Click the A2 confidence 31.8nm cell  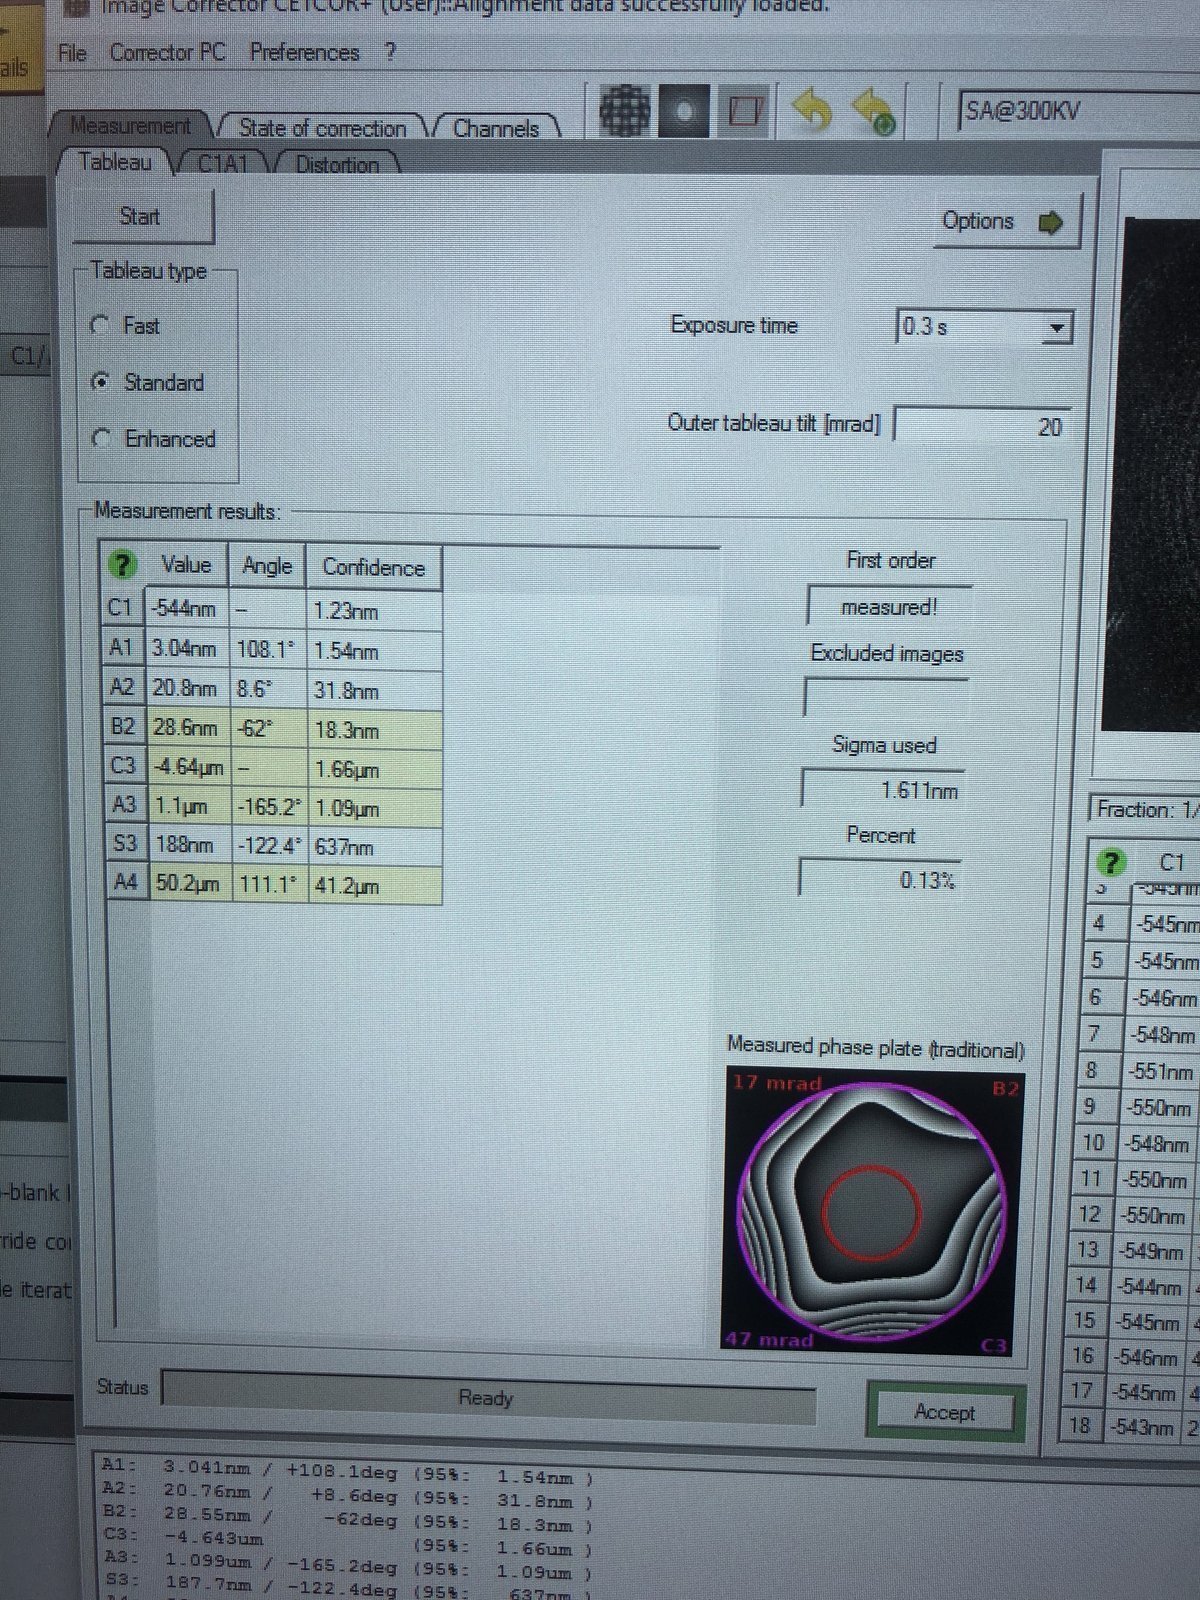pos(374,690)
